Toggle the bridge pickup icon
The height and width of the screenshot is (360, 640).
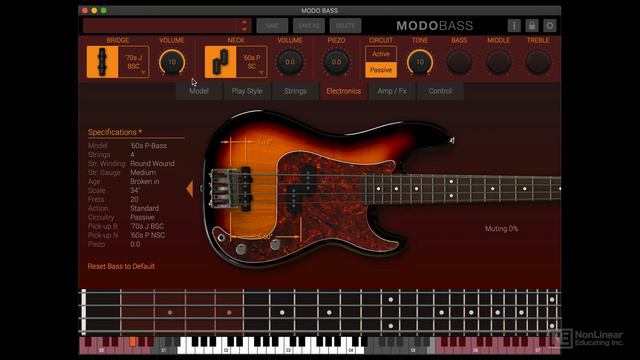click(x=102, y=62)
